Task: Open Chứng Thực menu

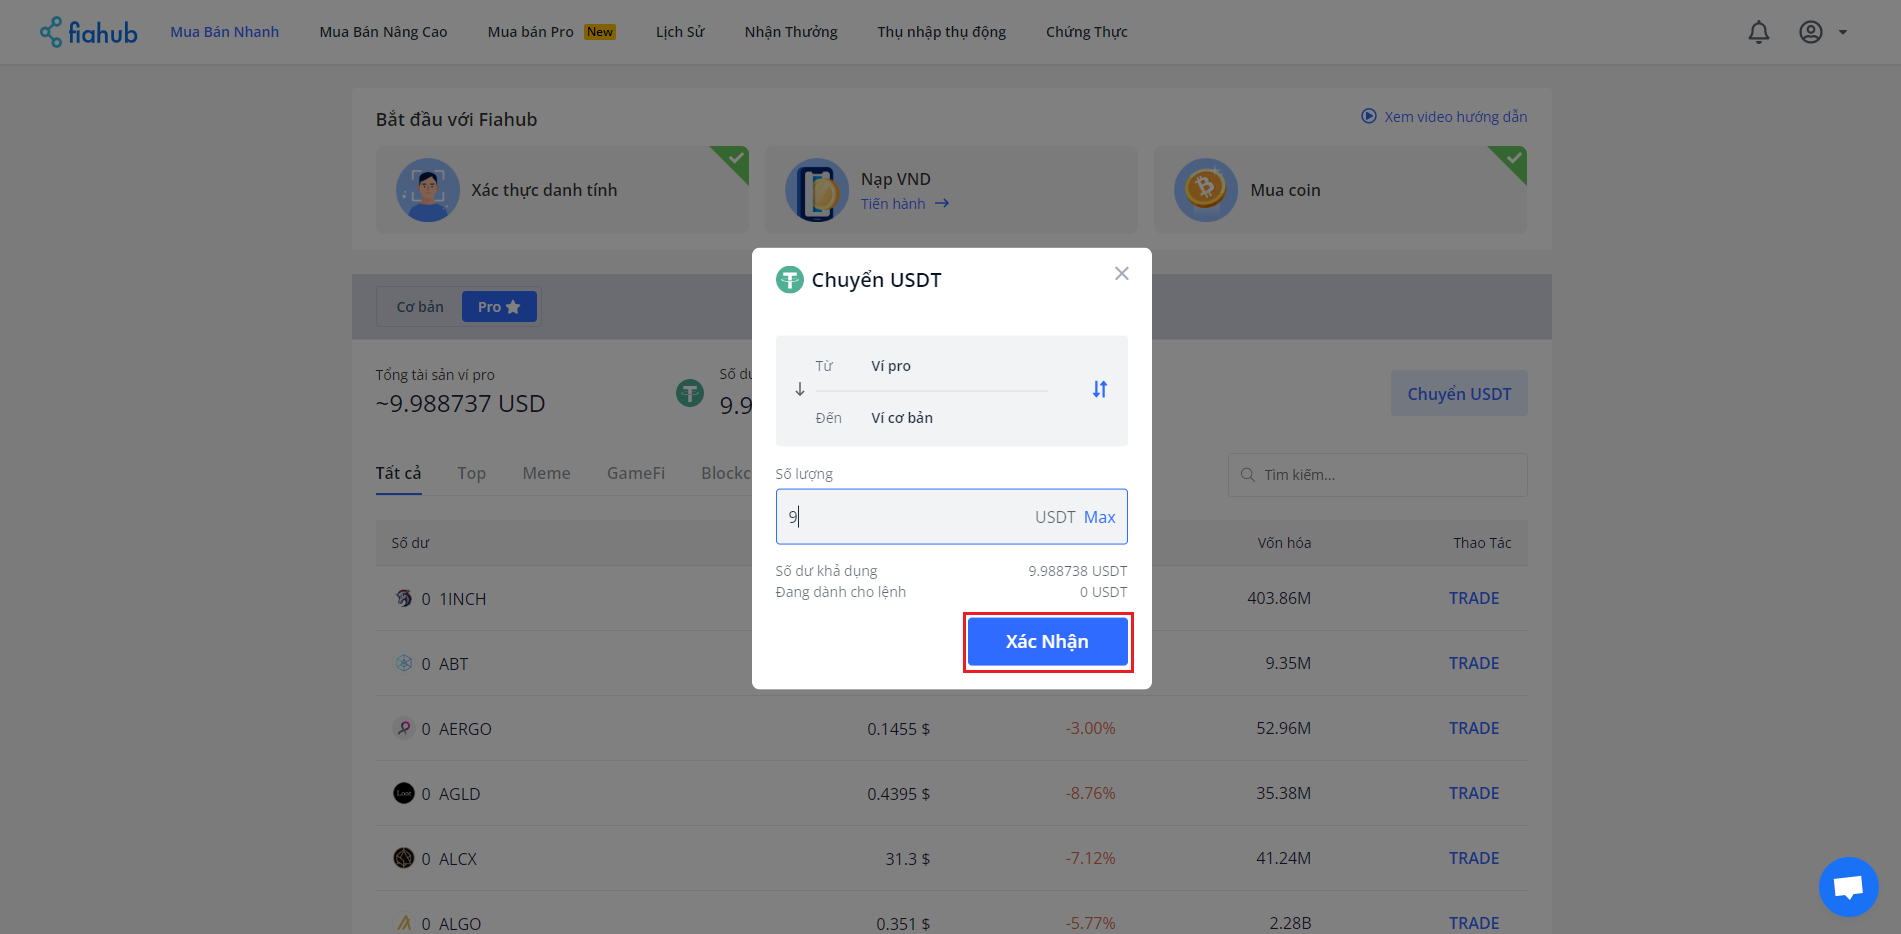Action: coord(1086,32)
